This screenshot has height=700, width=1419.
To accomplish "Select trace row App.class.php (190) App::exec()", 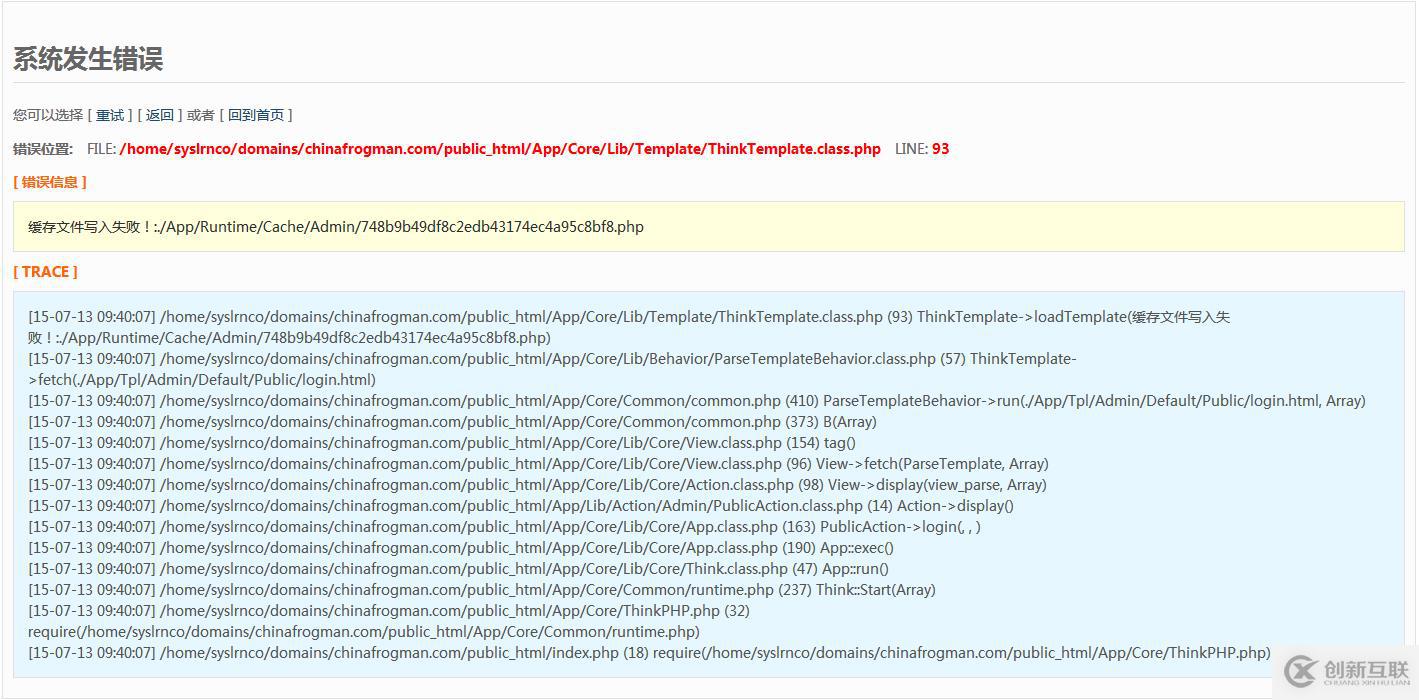I will click(461, 548).
